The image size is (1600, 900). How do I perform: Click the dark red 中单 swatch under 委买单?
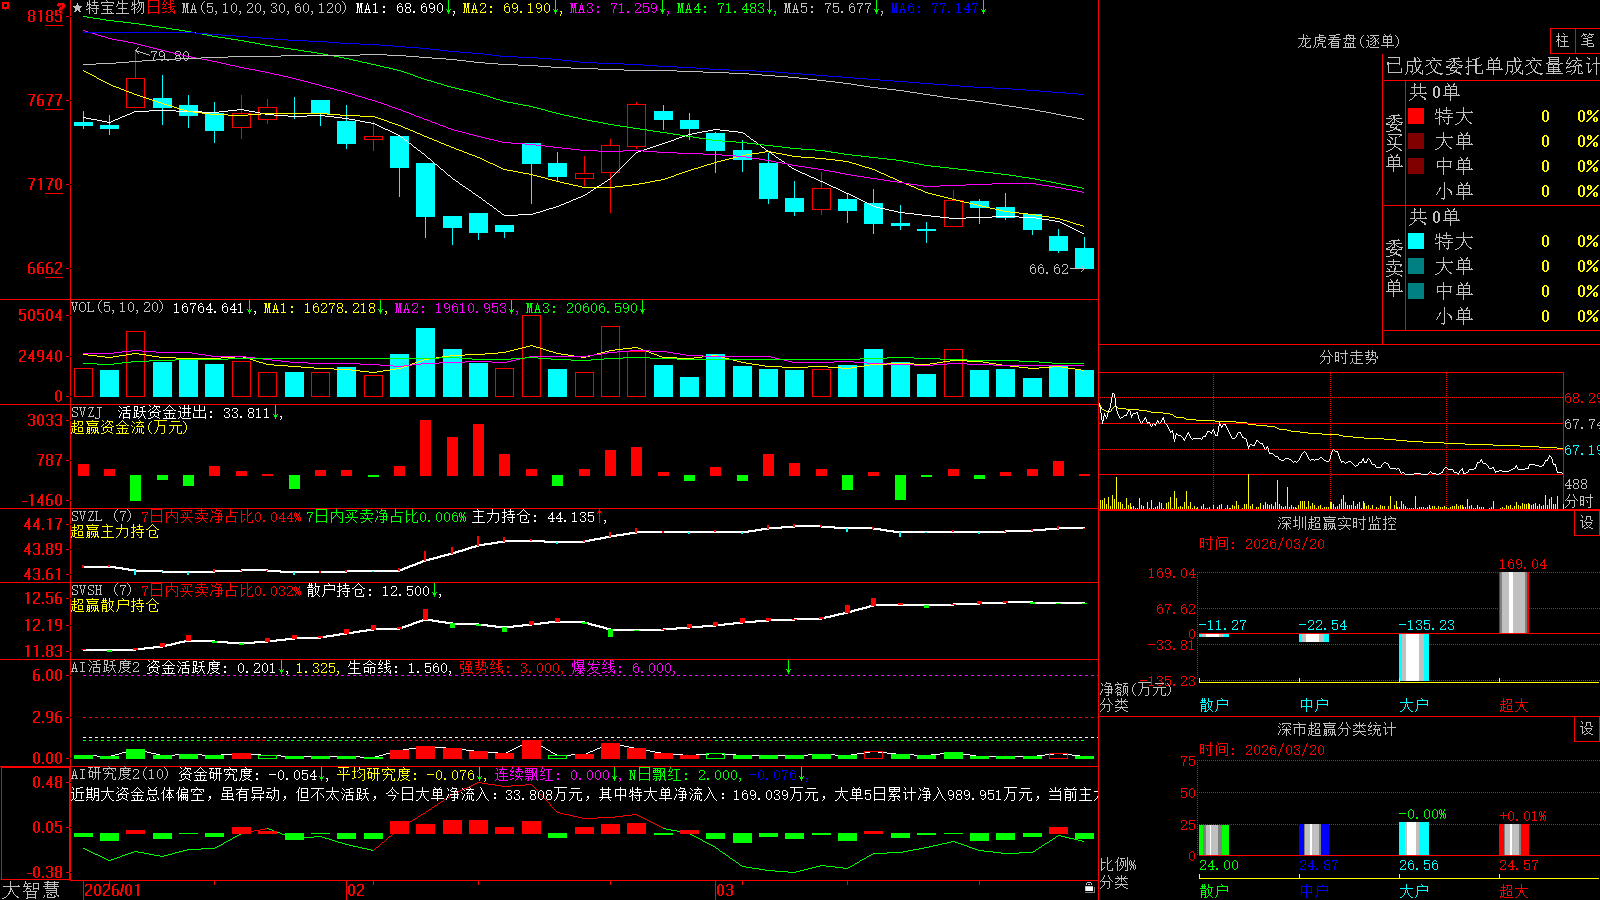click(x=1416, y=165)
